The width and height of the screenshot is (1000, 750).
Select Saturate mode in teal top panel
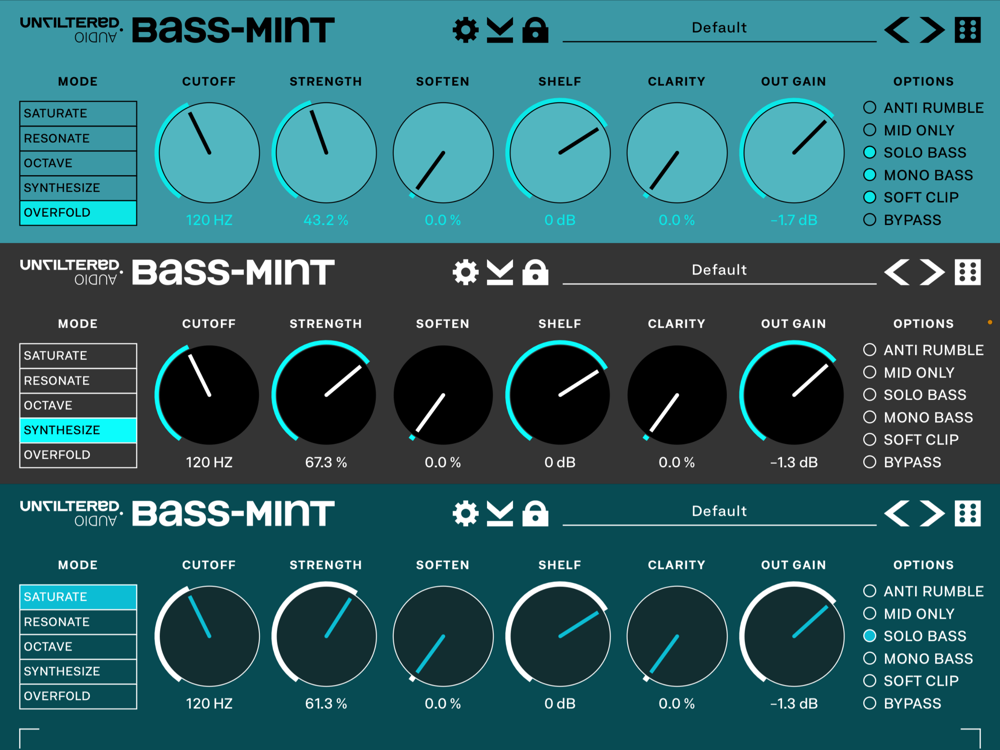pos(78,113)
